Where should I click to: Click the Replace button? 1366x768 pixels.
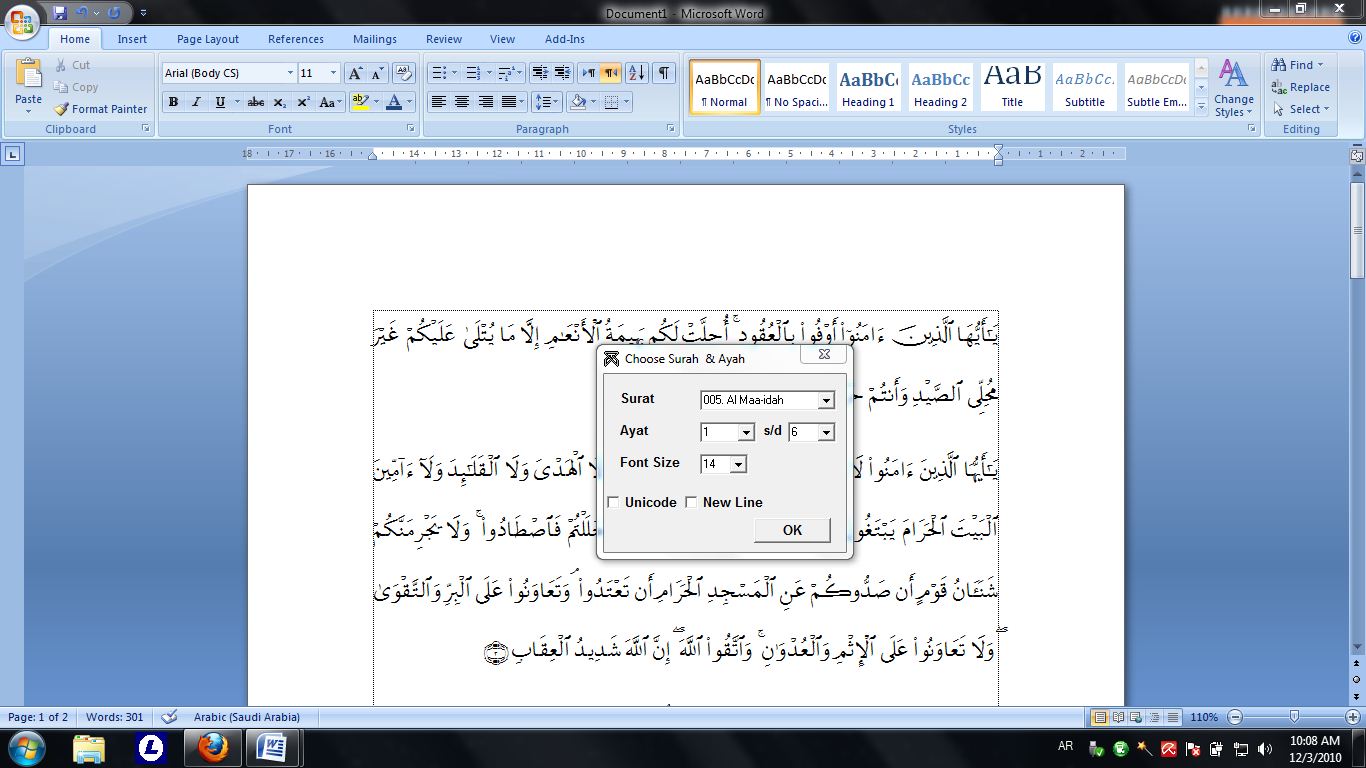coord(1300,87)
